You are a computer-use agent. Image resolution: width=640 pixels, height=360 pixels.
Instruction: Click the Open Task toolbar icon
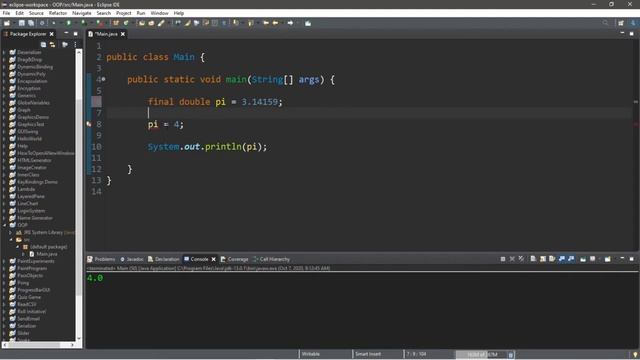tap(151, 23)
